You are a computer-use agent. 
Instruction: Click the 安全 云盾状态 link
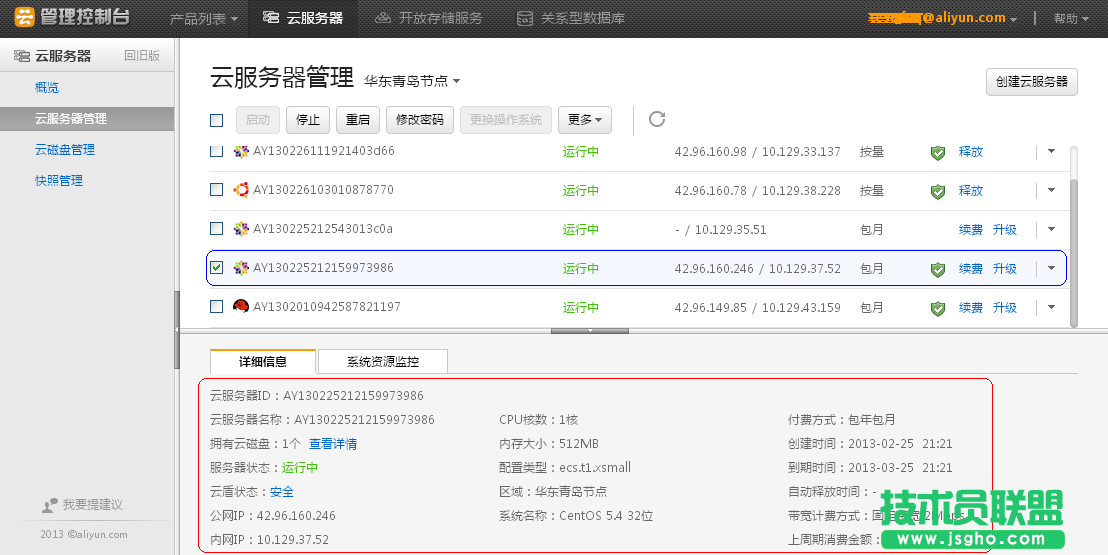282,492
